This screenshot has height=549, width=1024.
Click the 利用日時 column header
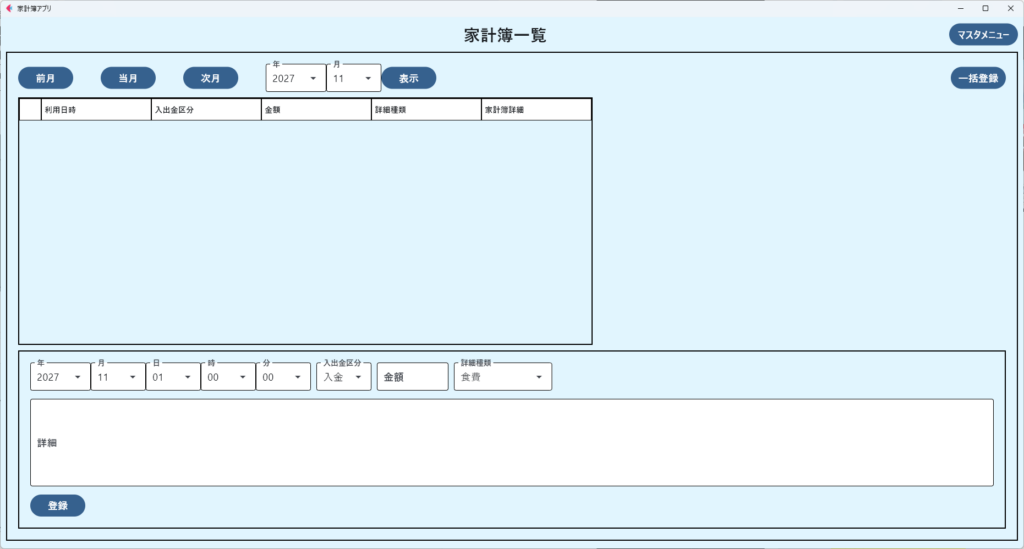95,110
